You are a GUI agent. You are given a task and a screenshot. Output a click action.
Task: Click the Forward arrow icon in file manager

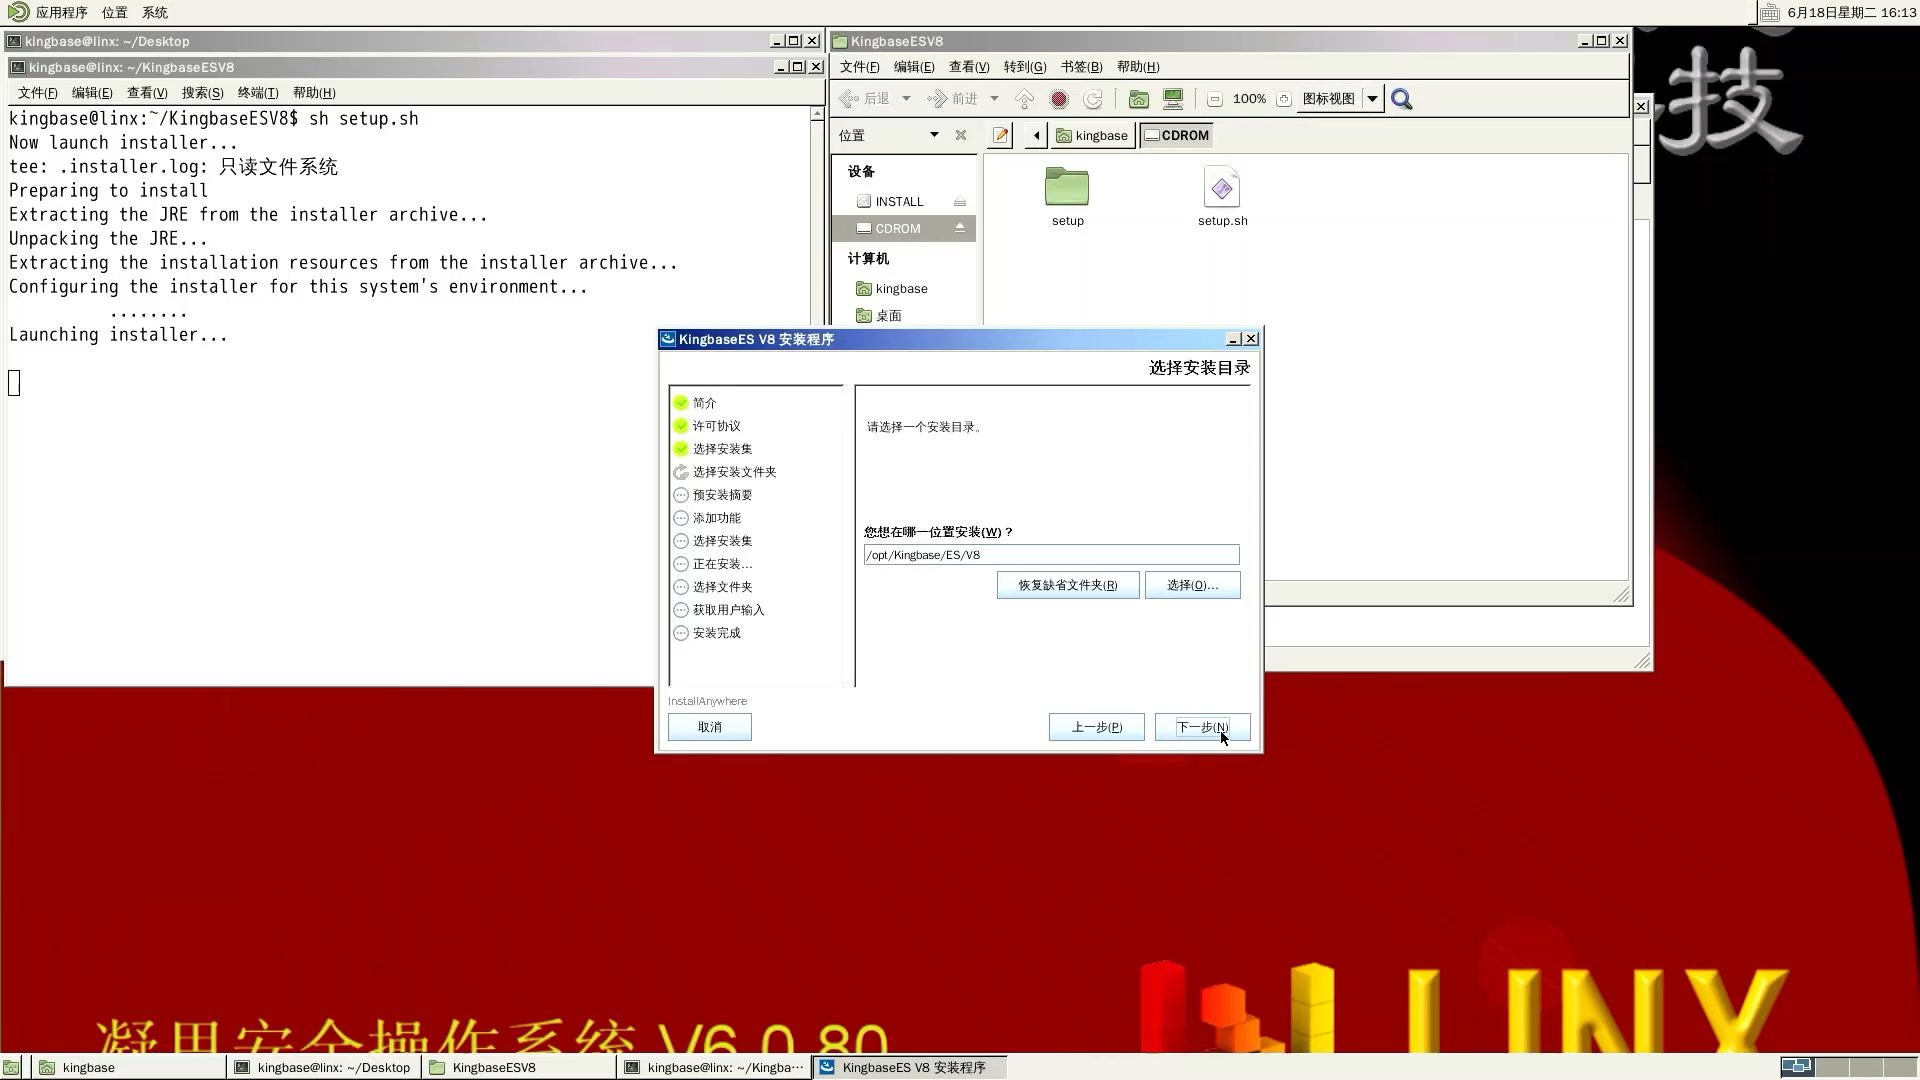pyautogui.click(x=937, y=99)
